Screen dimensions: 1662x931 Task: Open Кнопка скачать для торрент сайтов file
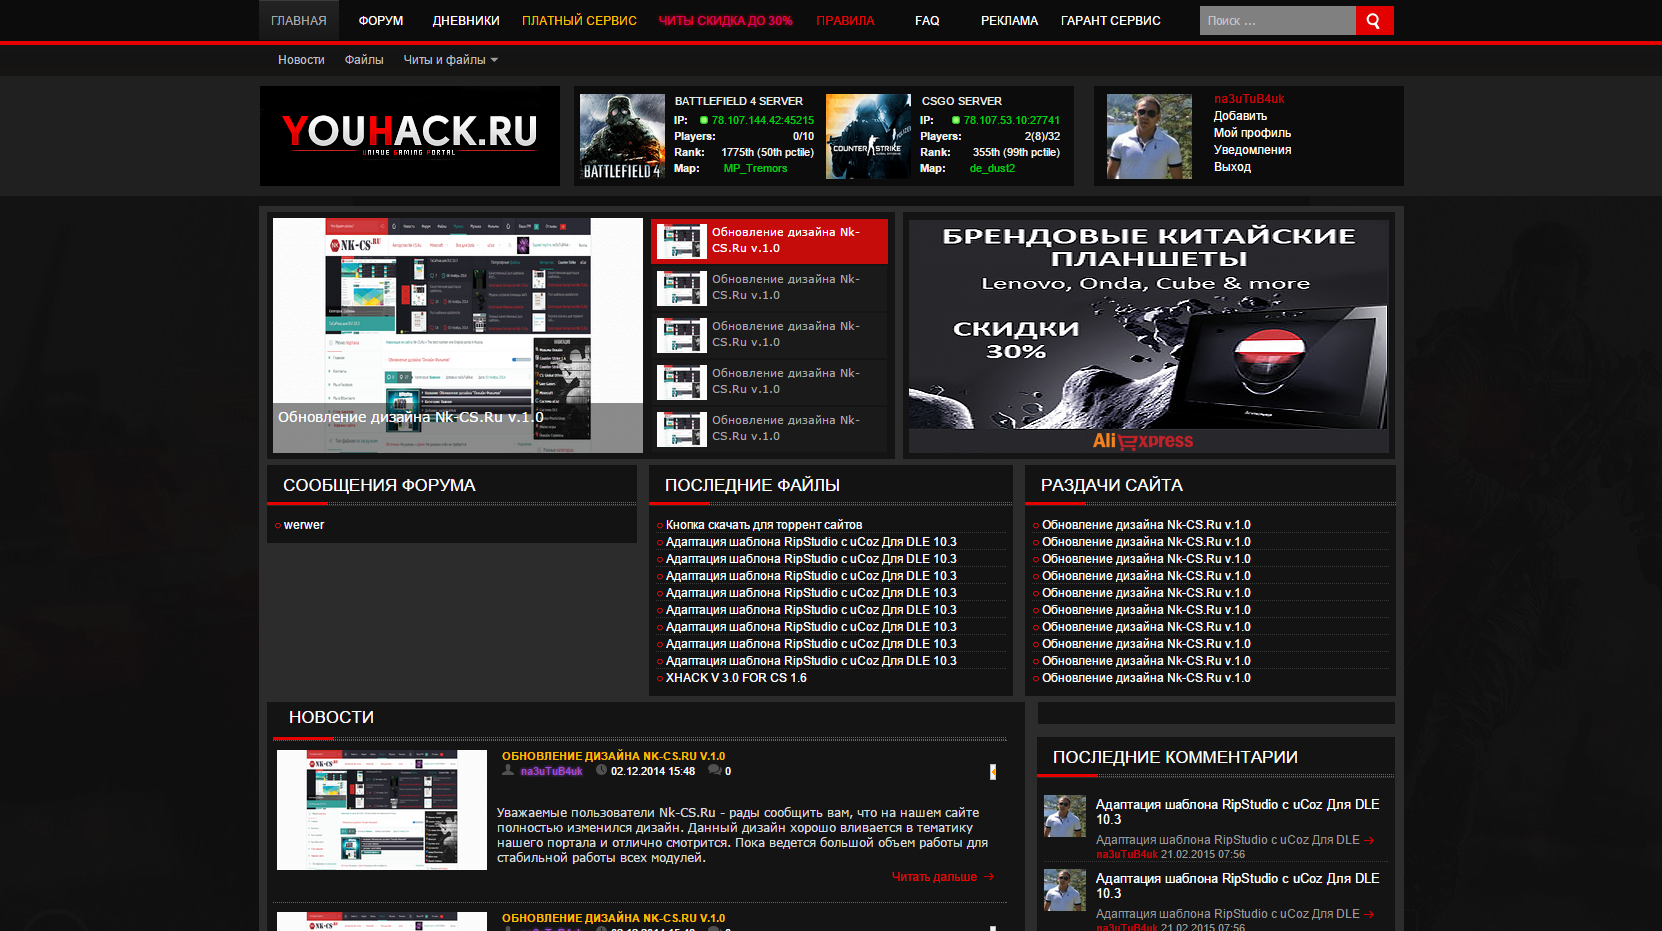pos(764,525)
